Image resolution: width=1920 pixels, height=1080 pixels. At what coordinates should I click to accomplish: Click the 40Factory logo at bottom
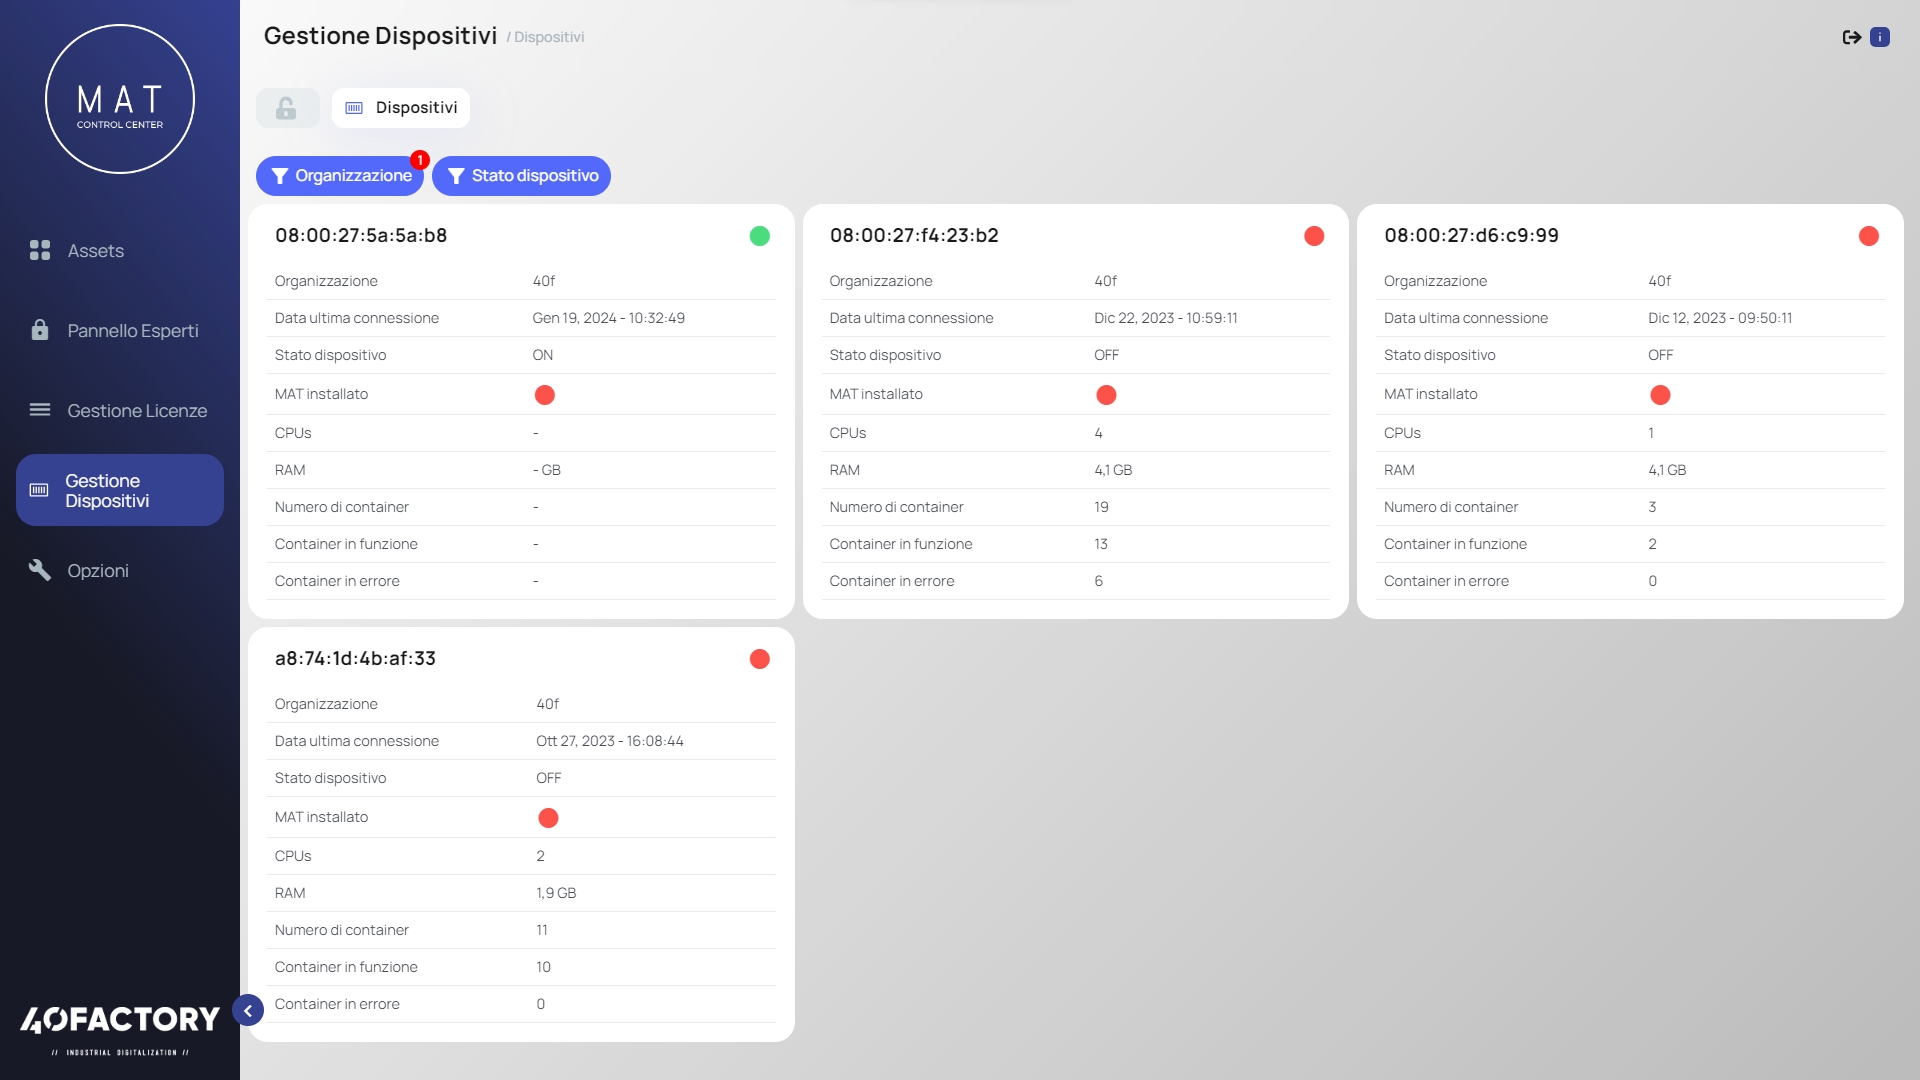click(120, 1020)
